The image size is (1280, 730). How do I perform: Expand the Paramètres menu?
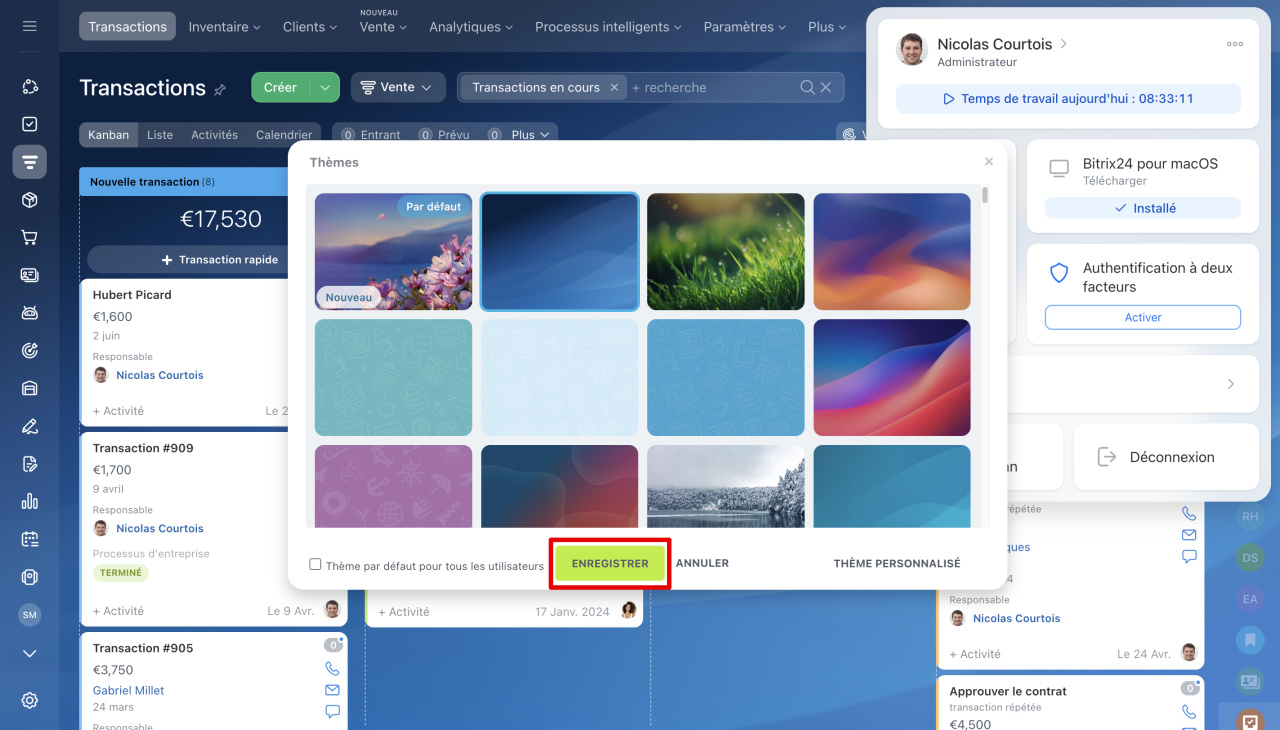coord(745,27)
